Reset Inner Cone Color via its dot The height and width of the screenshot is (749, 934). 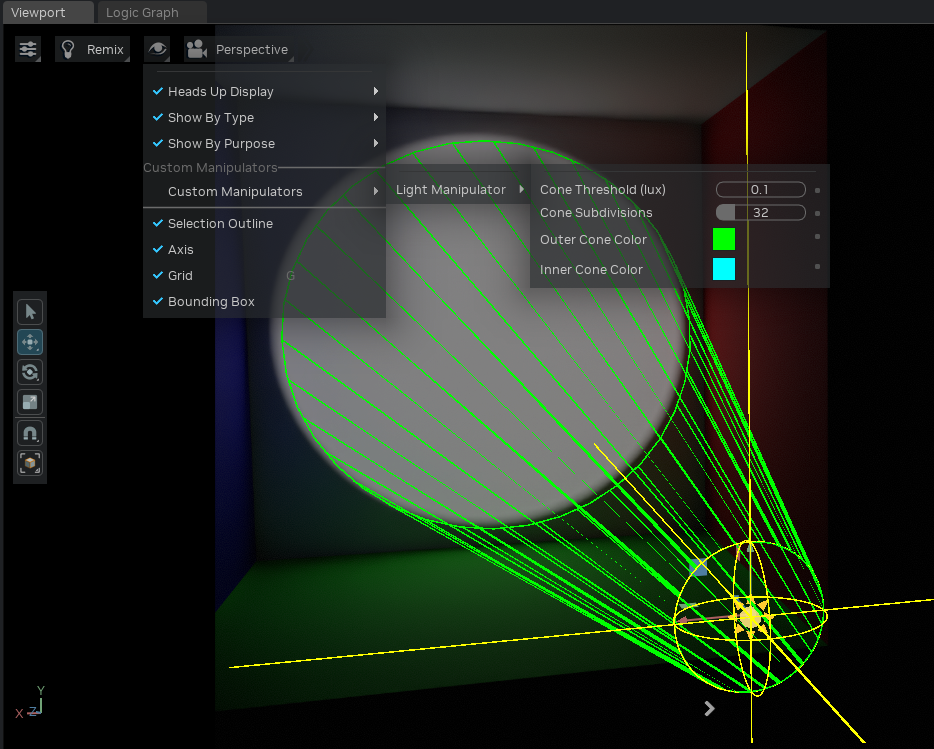(x=817, y=266)
